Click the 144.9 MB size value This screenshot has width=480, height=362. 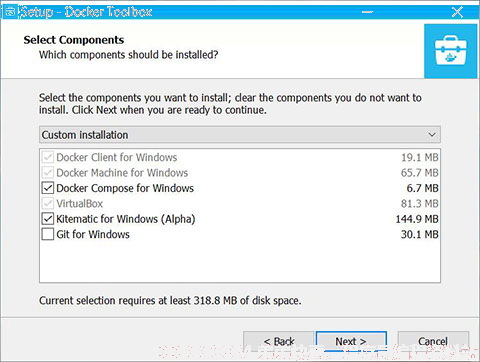coord(417,219)
